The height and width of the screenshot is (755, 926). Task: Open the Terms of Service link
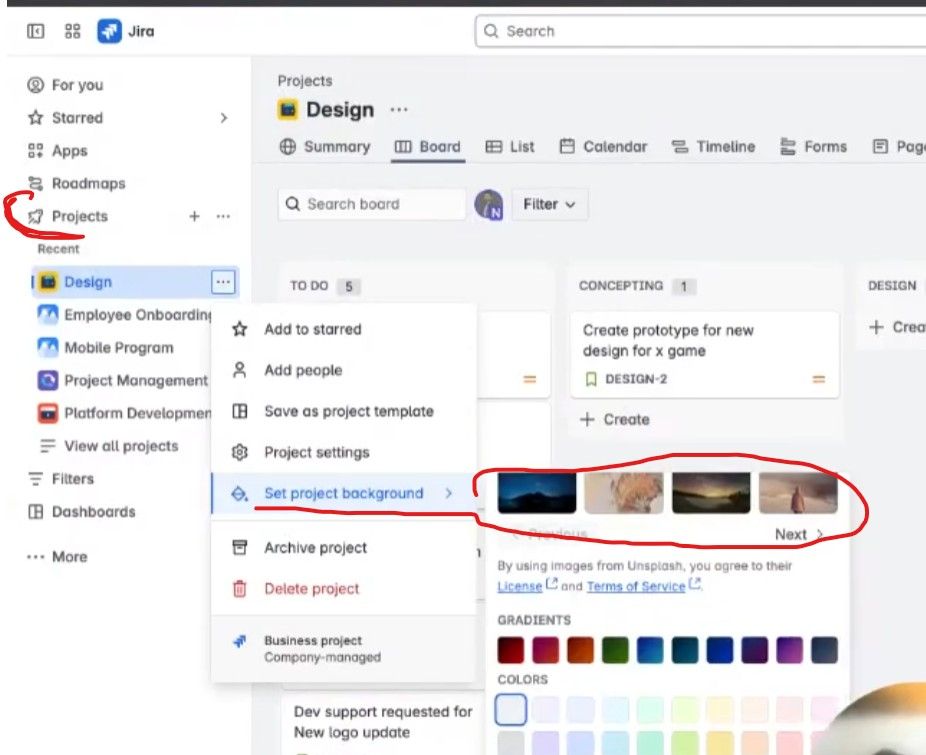636,586
